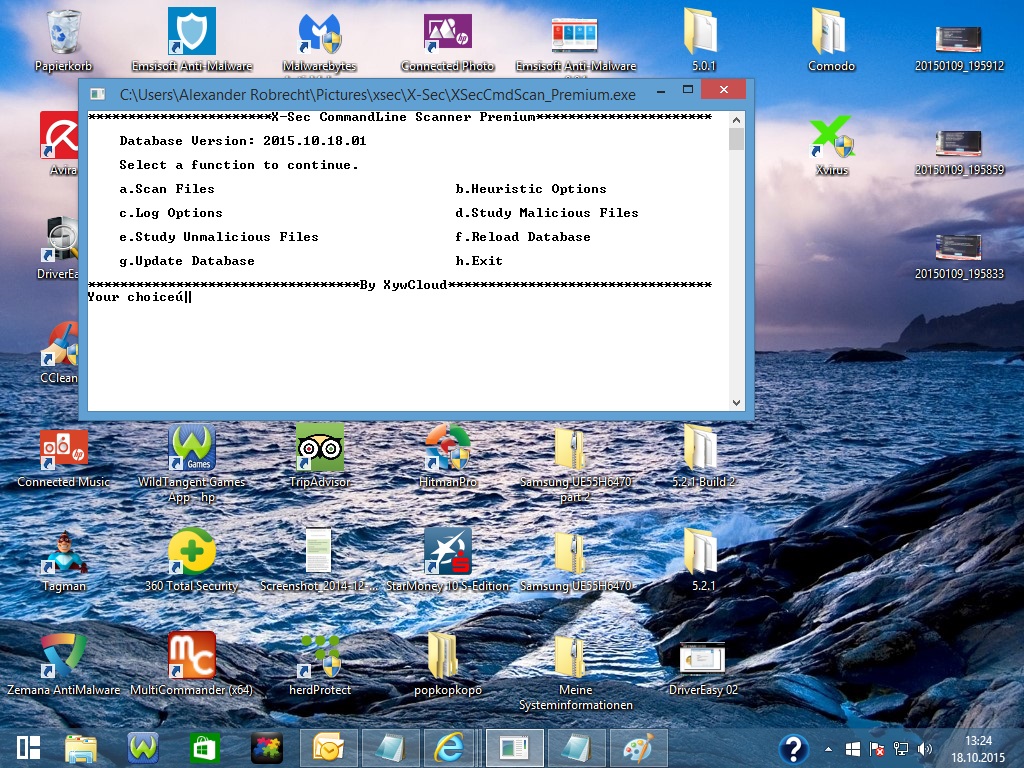1024x768 pixels.
Task: Click the 'a.Scan Files' menu text
Action: (167, 189)
